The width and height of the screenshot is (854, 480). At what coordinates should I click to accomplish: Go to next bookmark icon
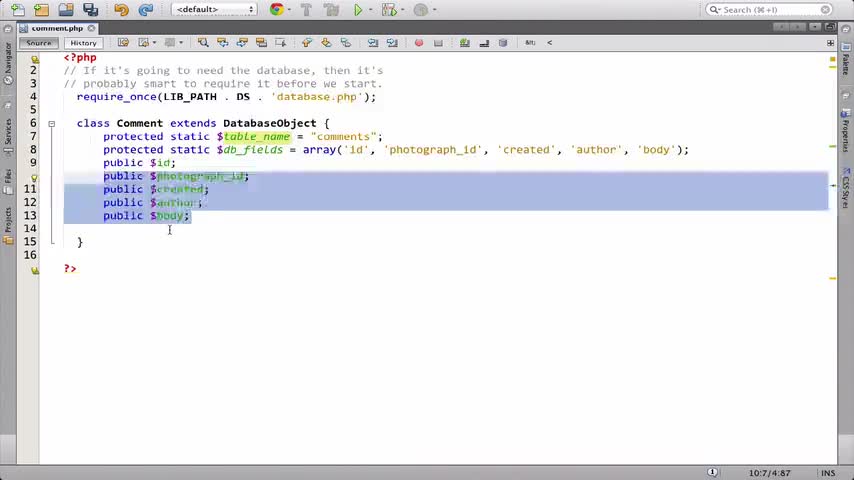(326, 42)
